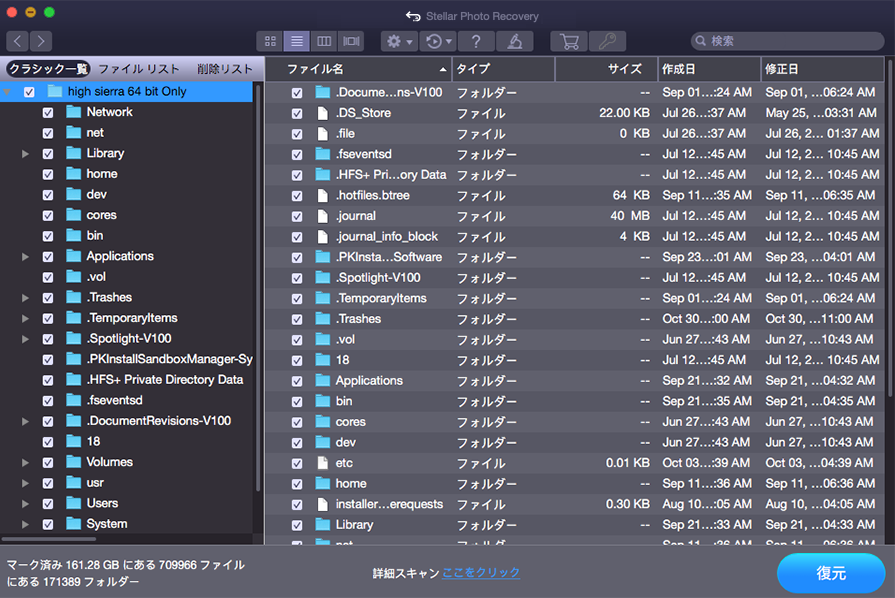Open the shopping cart to buy

[x=569, y=41]
